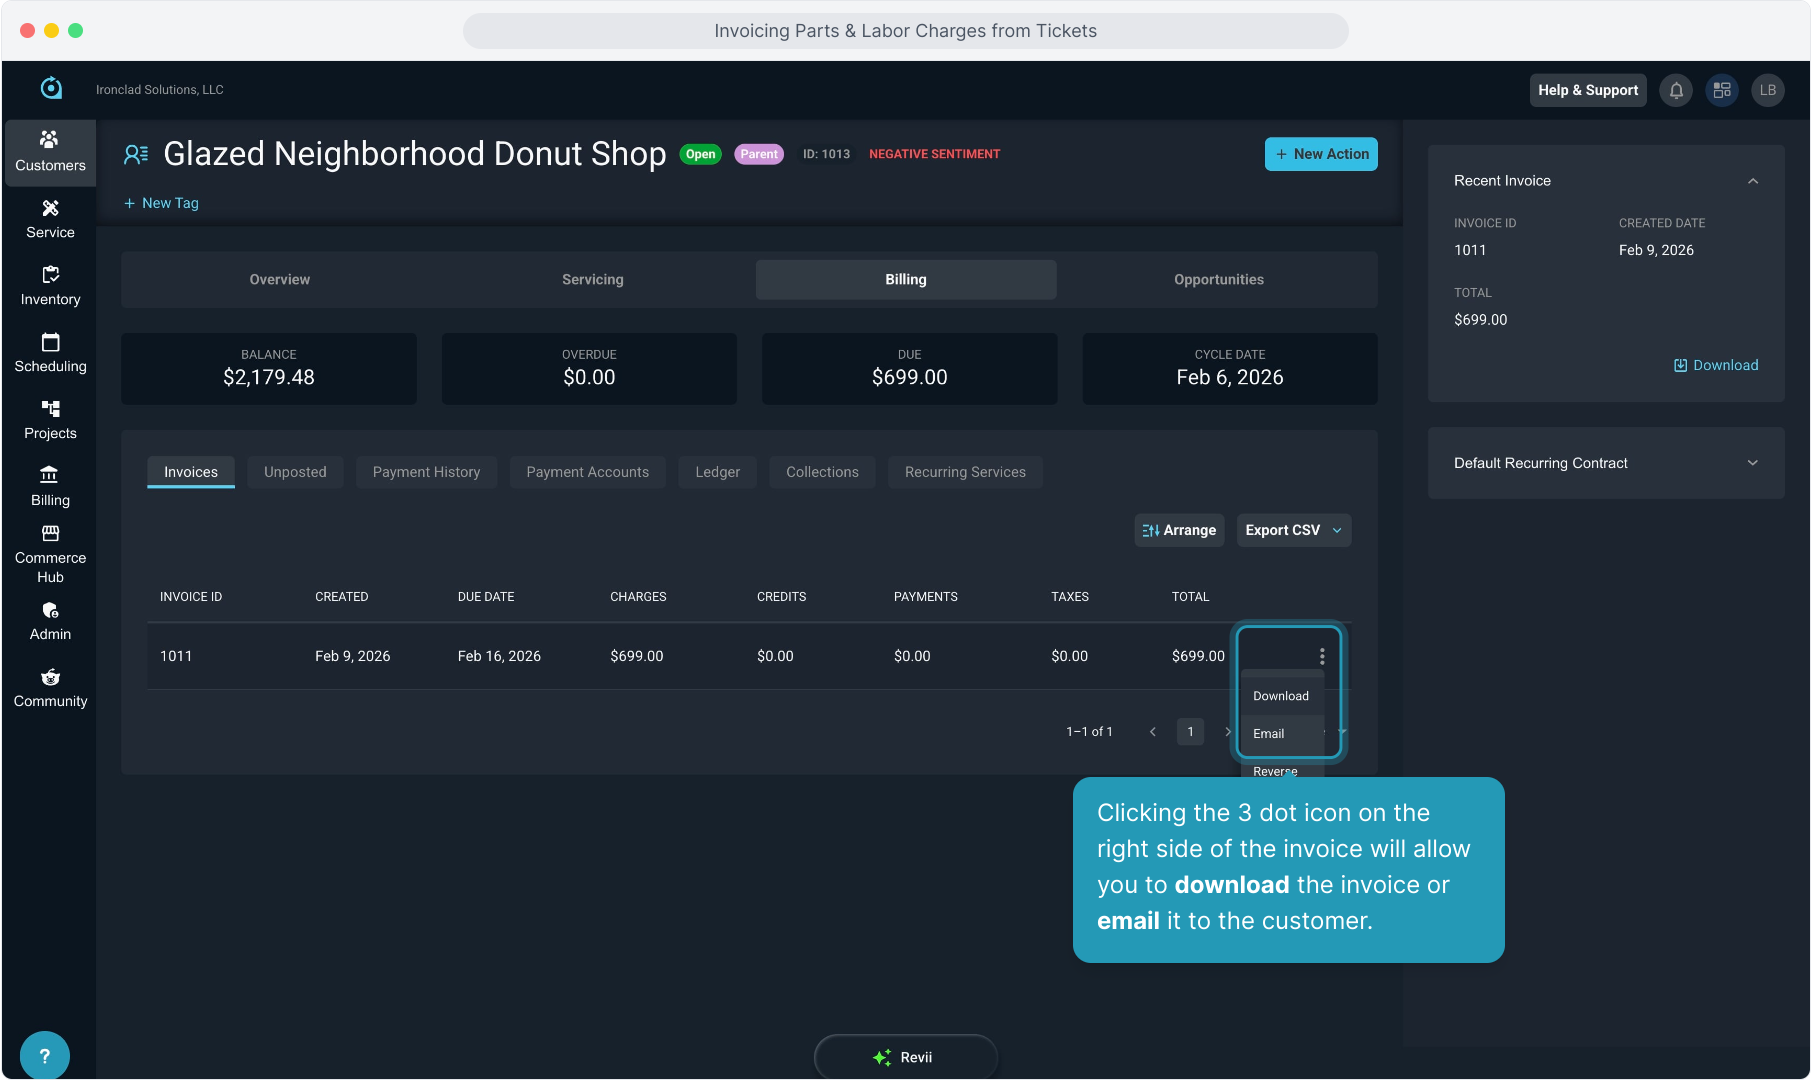Select the Payment History tab
The image size is (1812, 1080).
tap(426, 472)
